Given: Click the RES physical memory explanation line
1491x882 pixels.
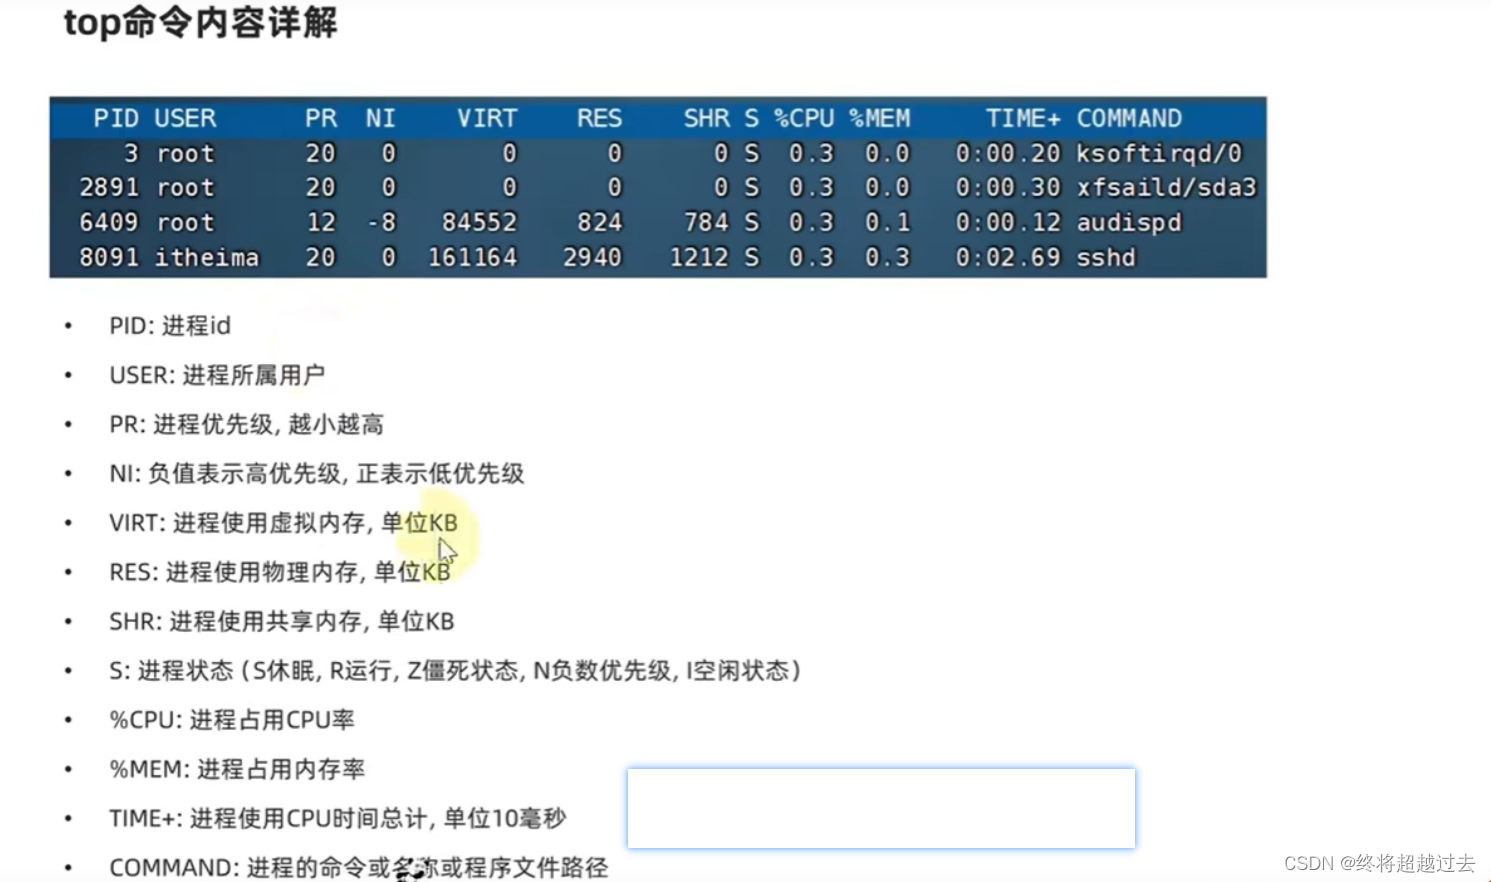Looking at the screenshot, I should 280,572.
